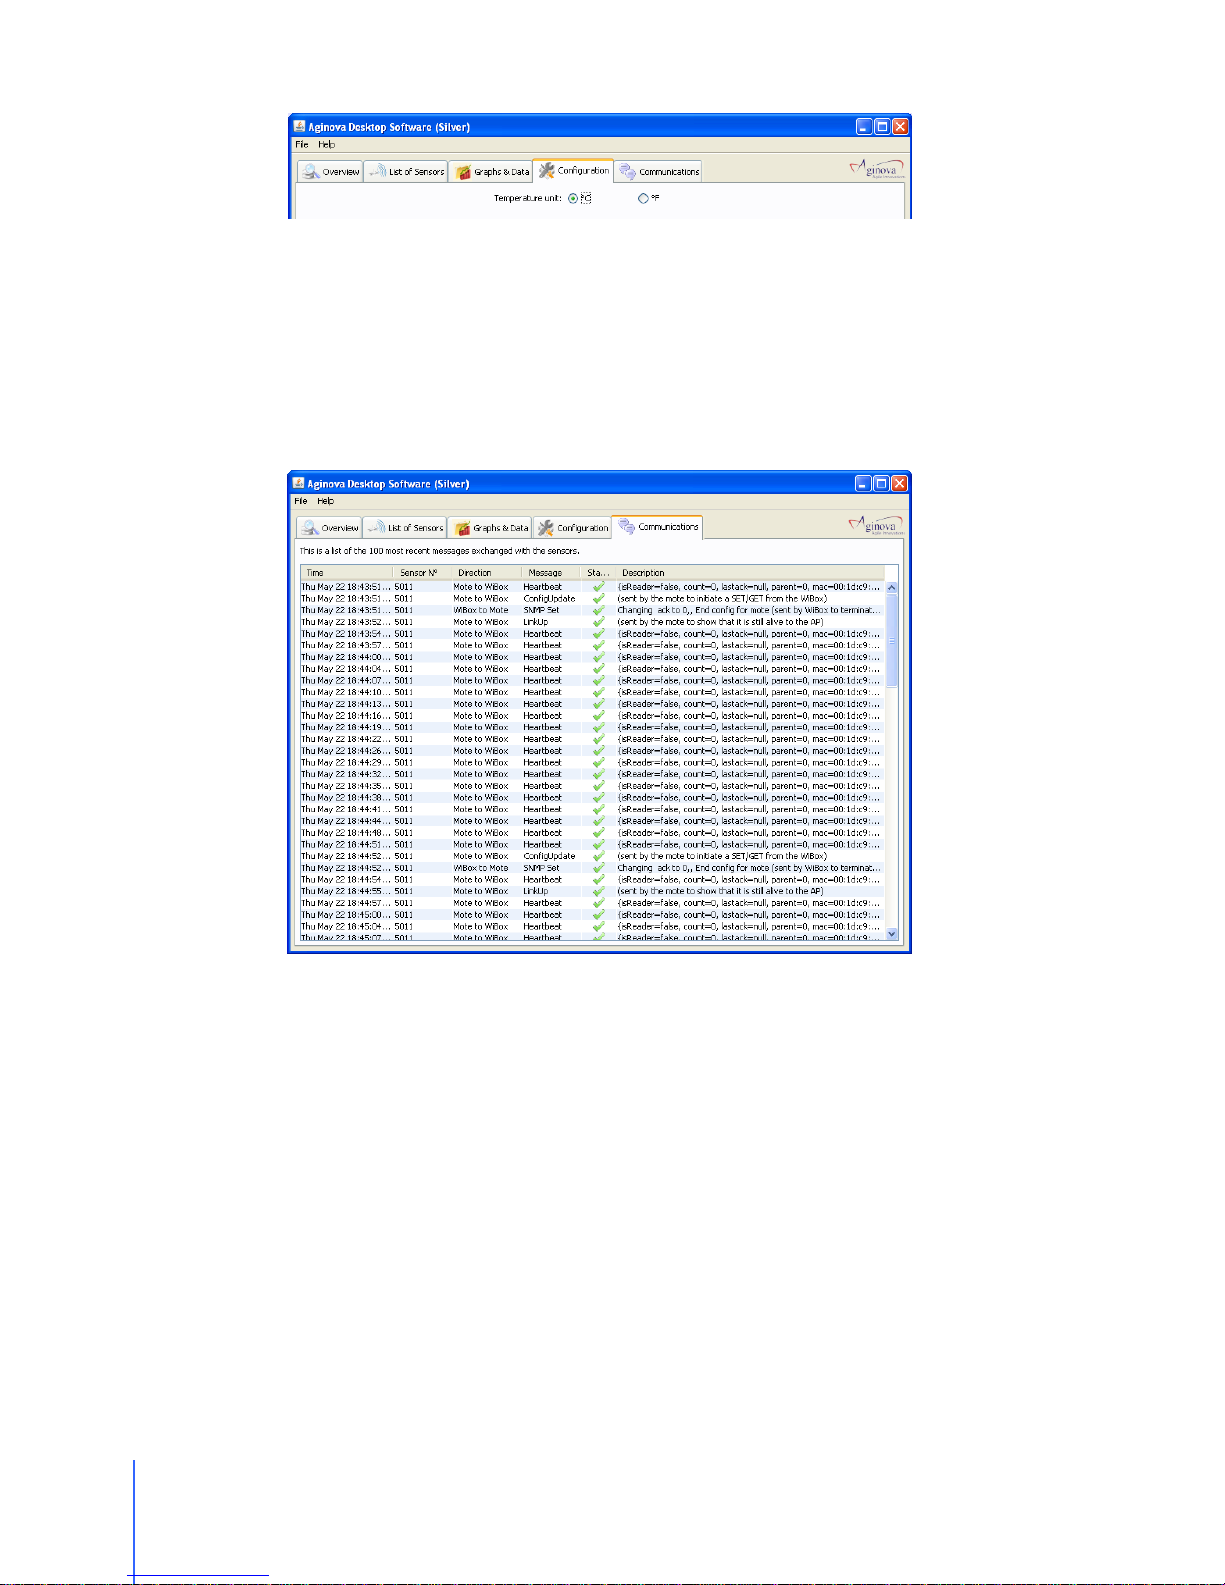Click the Sta... status column header
Screen dimensions: 1225x1585
pos(599,573)
